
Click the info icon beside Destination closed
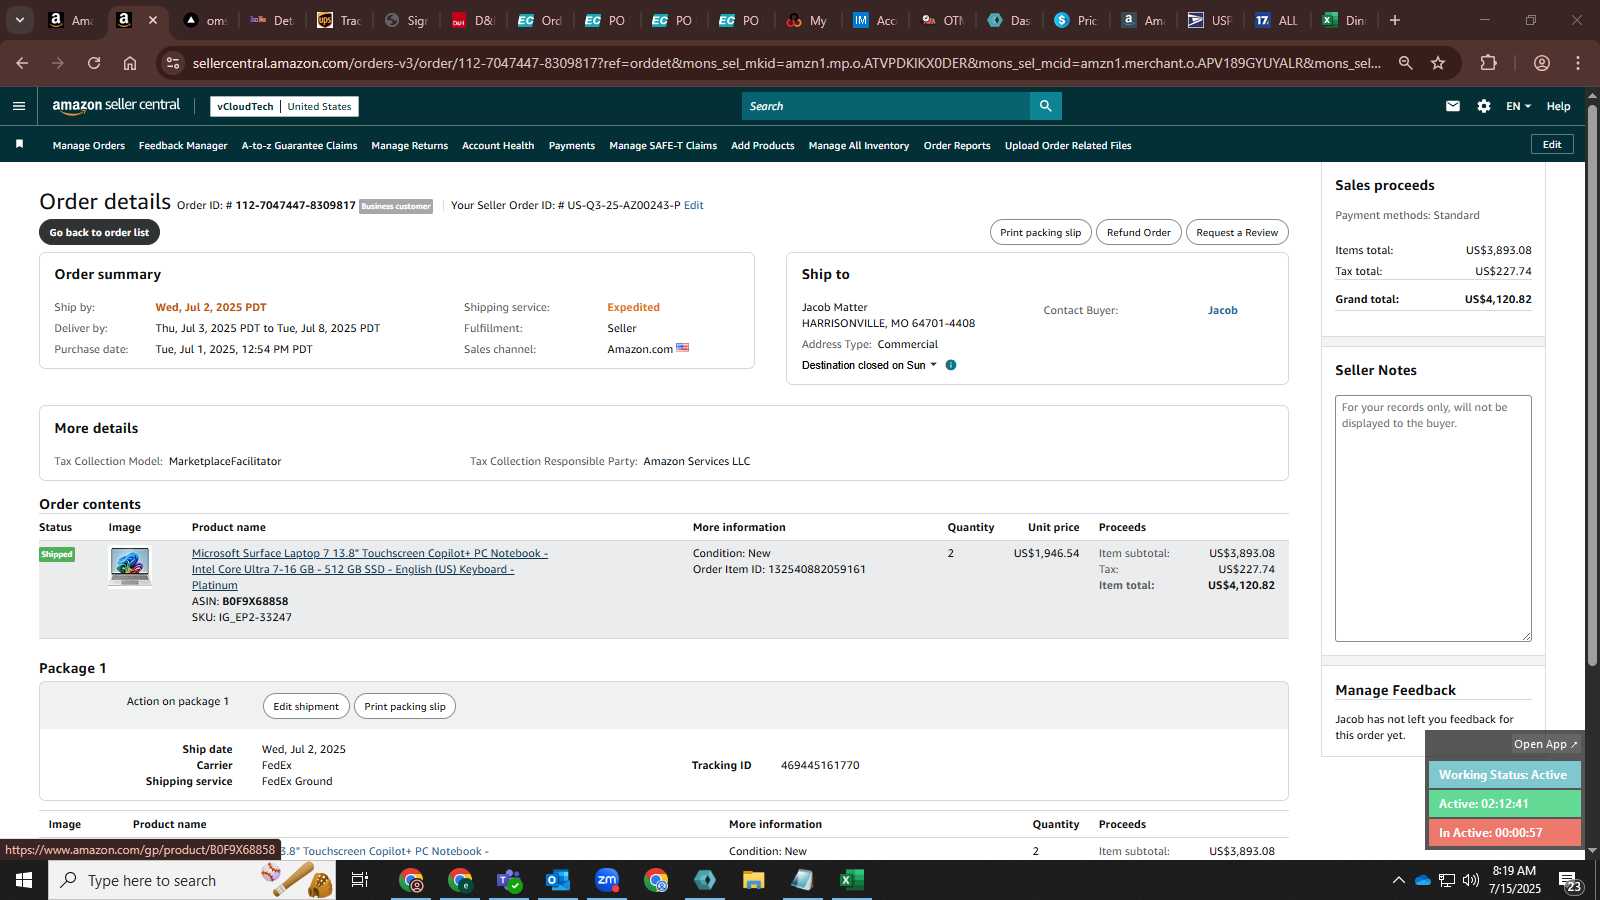(951, 365)
